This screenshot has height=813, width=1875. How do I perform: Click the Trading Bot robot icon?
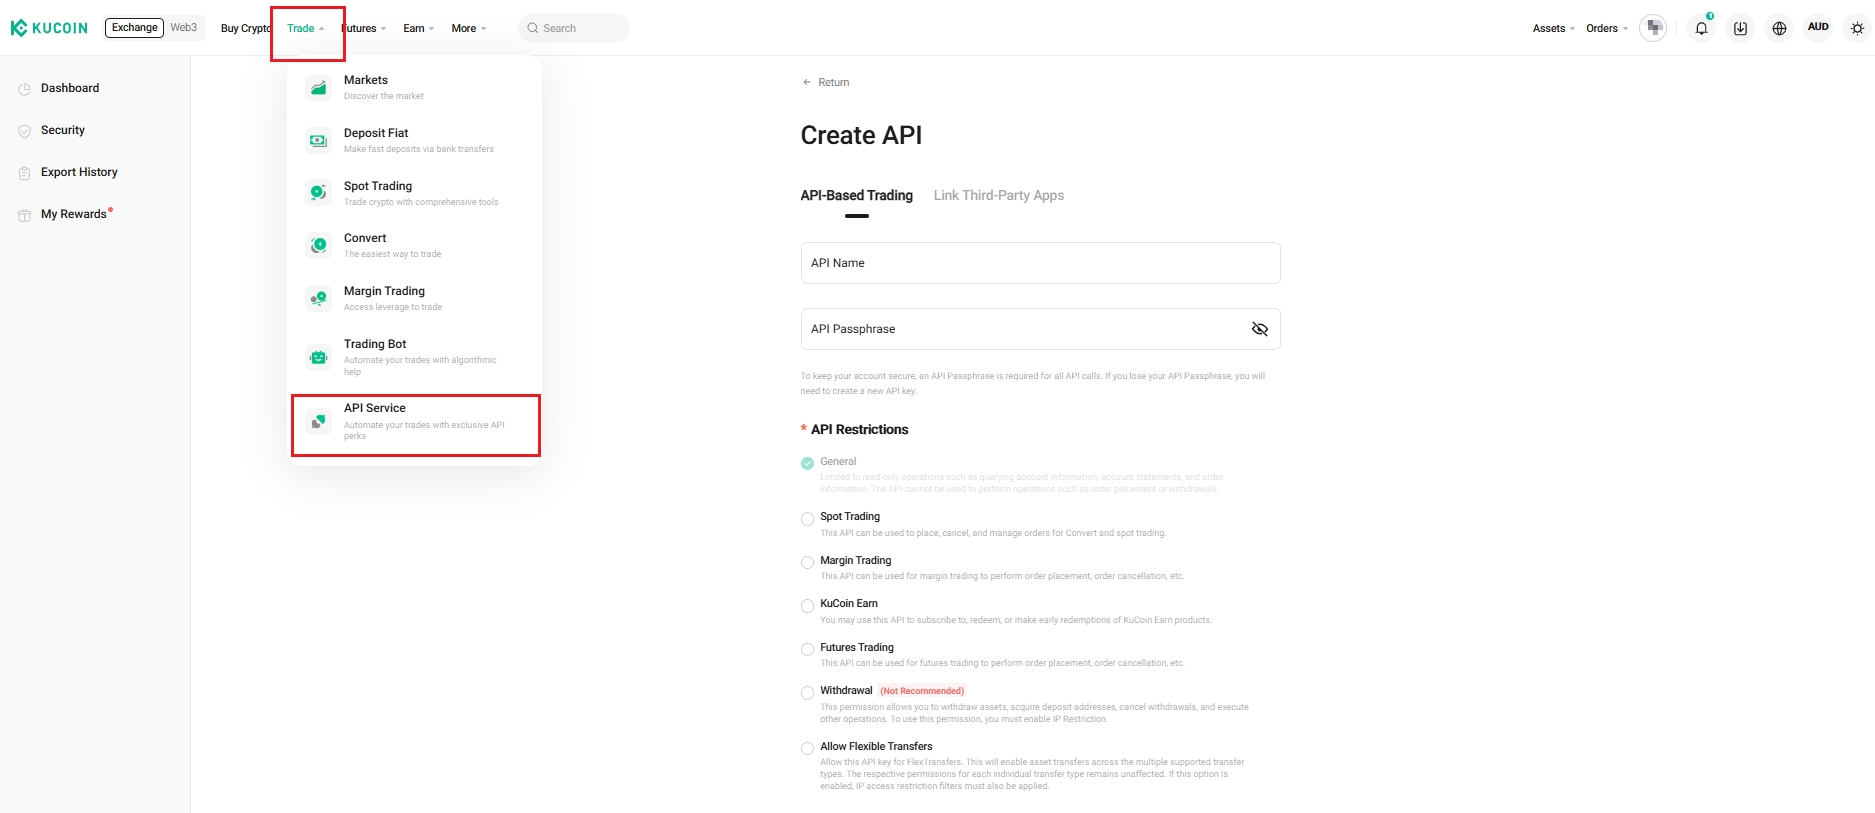(318, 357)
